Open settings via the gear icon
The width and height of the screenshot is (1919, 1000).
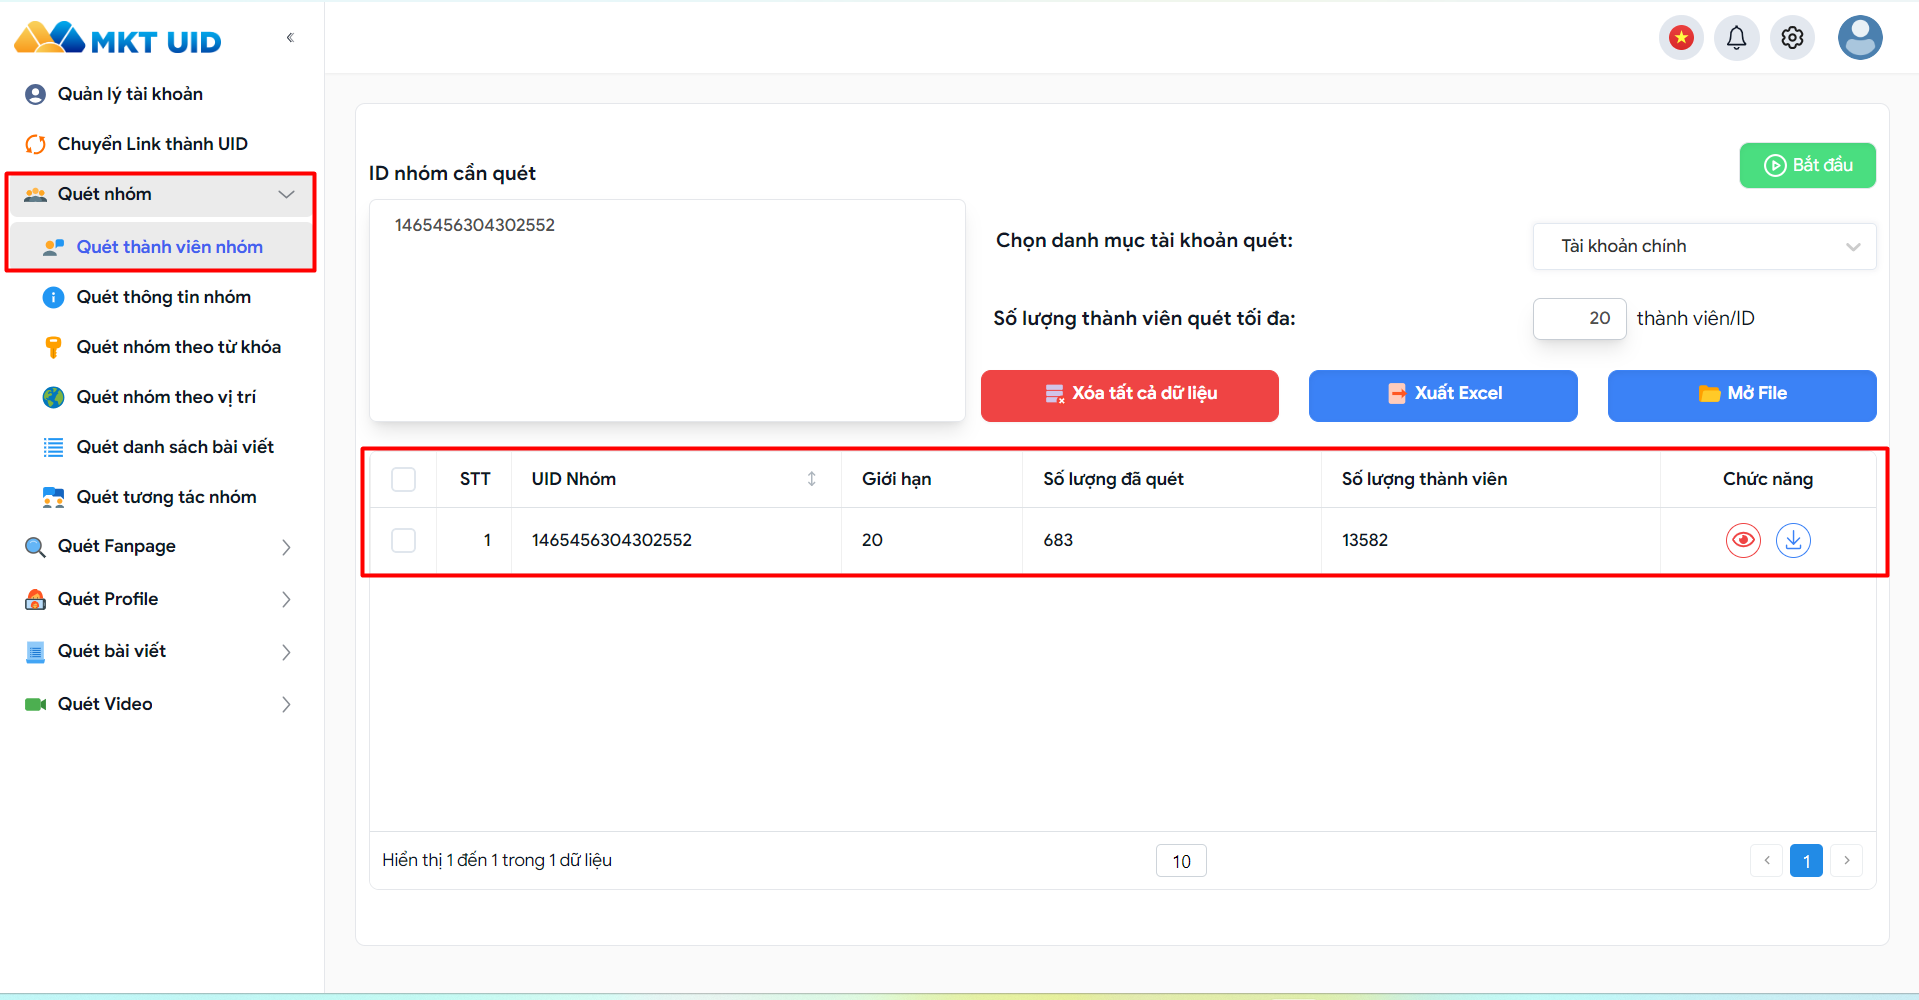tap(1793, 38)
